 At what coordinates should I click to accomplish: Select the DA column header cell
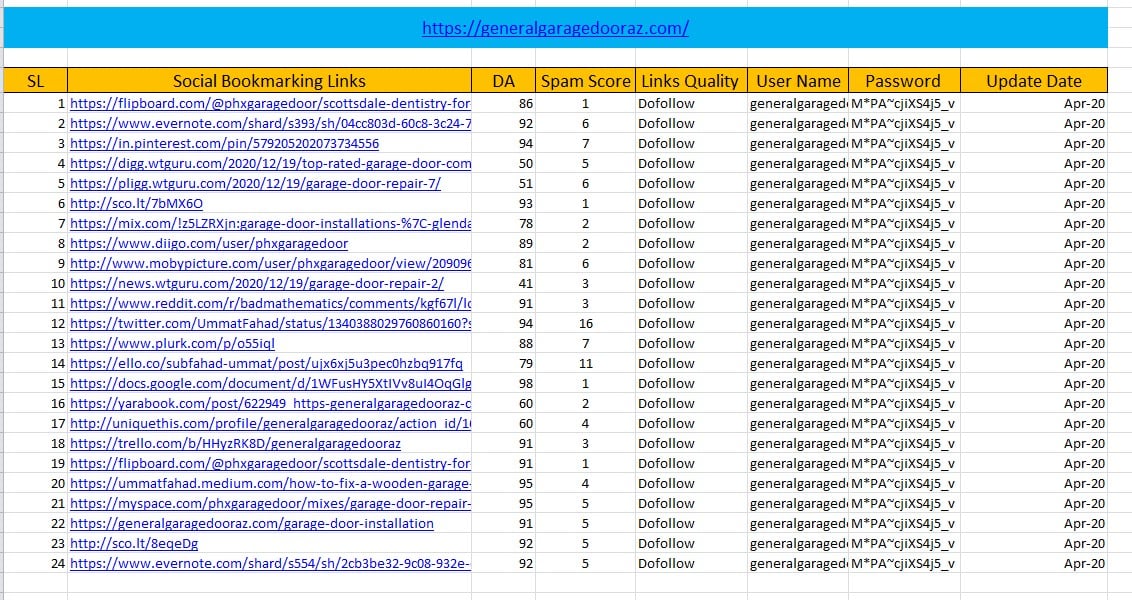504,81
